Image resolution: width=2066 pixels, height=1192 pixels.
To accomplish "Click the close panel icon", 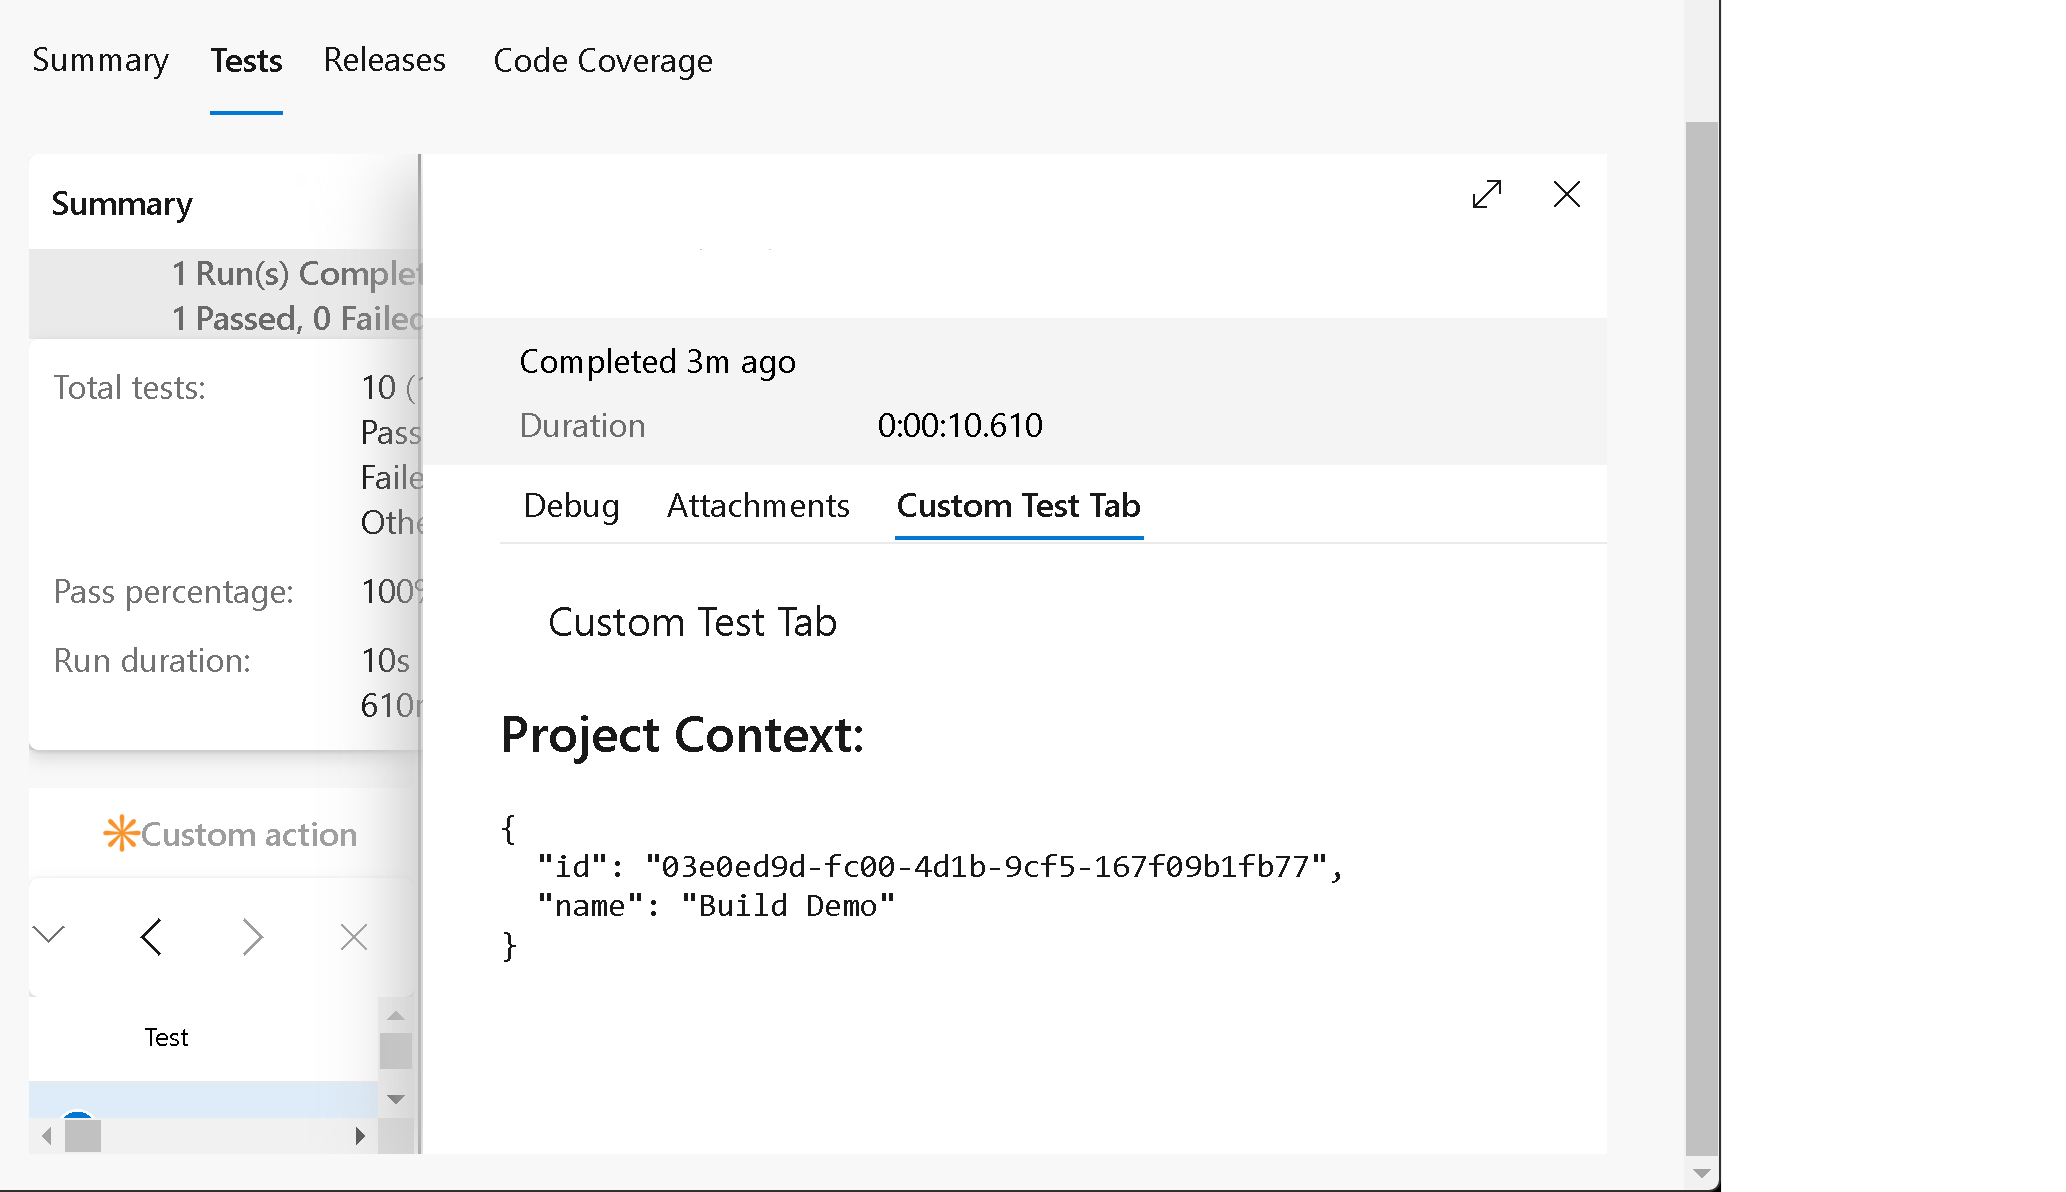I will point(1565,194).
